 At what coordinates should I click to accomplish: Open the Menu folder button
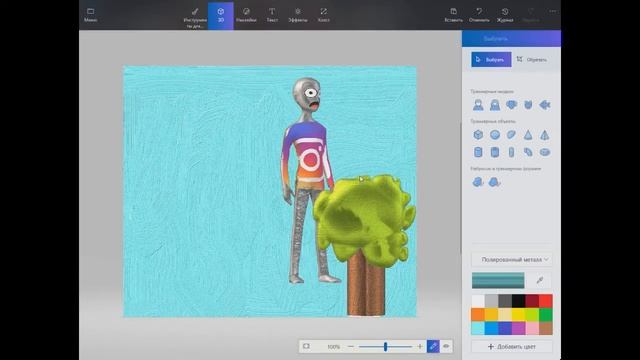pos(91,15)
